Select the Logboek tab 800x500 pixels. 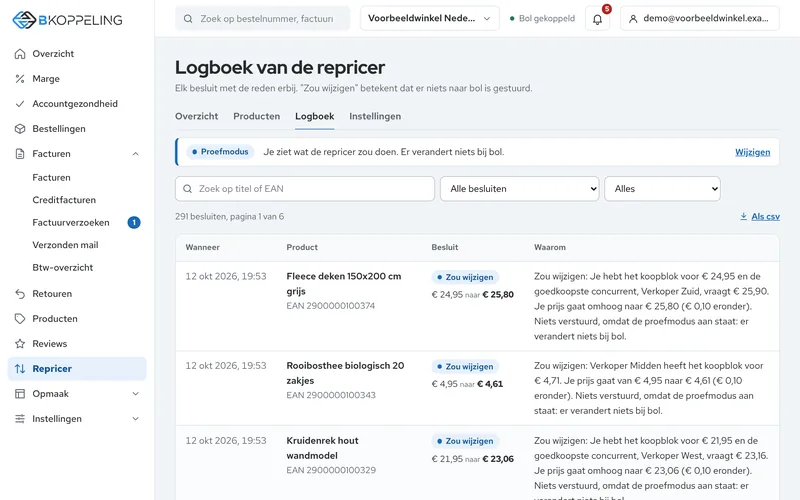click(x=314, y=116)
